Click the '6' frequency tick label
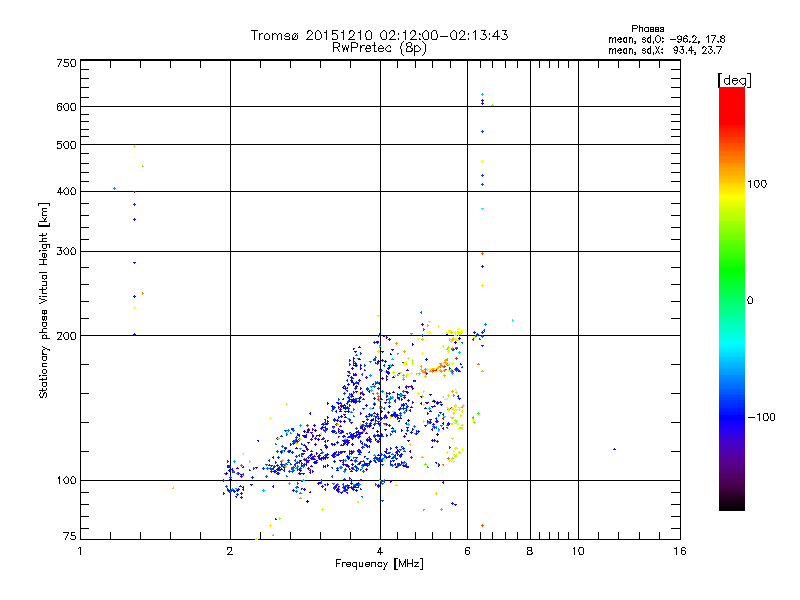The width and height of the screenshot is (800, 600). point(467,551)
